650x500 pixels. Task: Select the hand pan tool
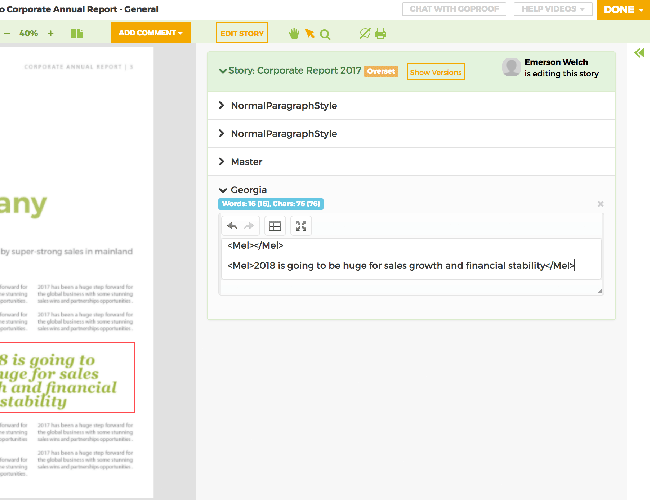coord(294,33)
